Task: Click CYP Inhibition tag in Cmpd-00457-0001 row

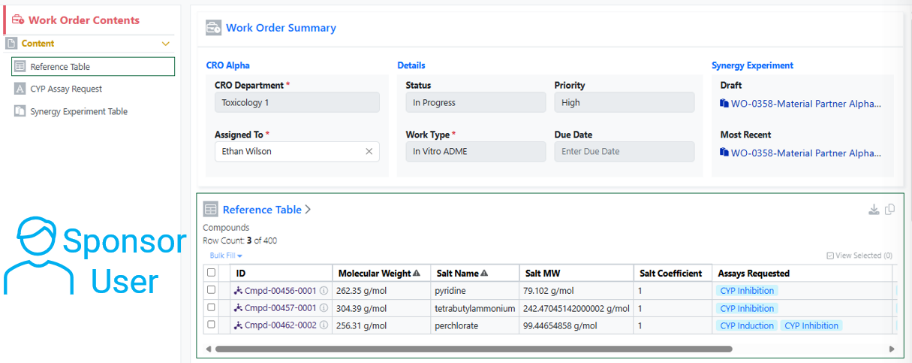Action: [x=747, y=308]
